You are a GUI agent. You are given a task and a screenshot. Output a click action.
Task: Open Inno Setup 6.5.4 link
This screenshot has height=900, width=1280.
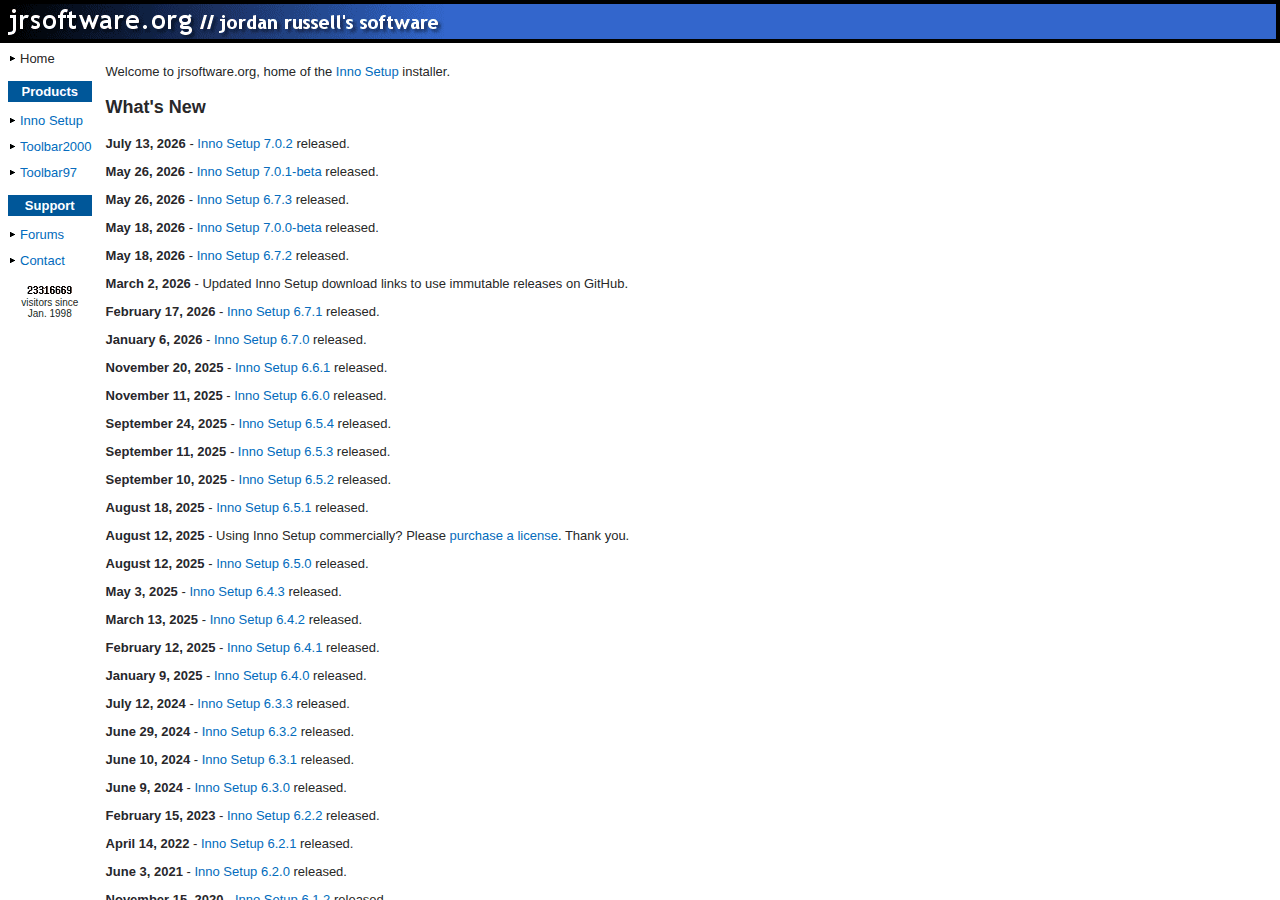coord(286,424)
